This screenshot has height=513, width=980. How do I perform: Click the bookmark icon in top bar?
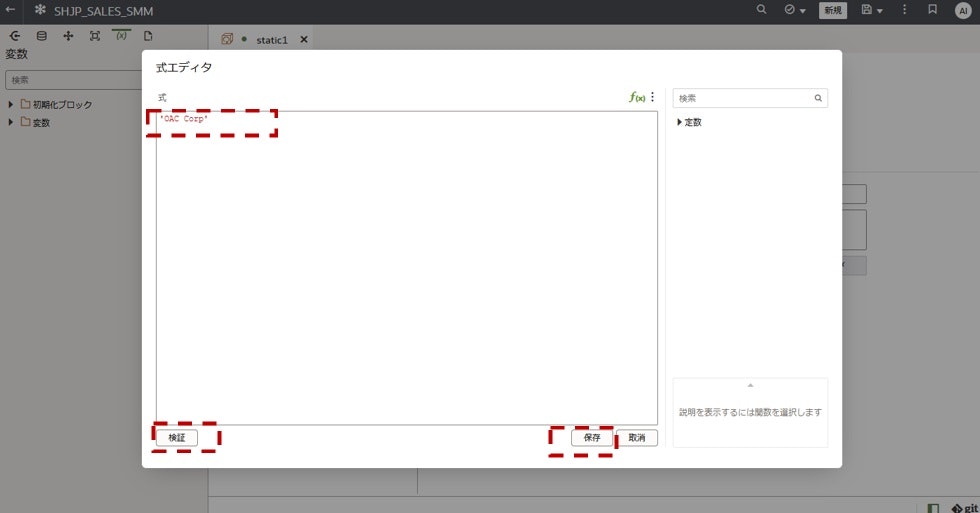(x=932, y=9)
